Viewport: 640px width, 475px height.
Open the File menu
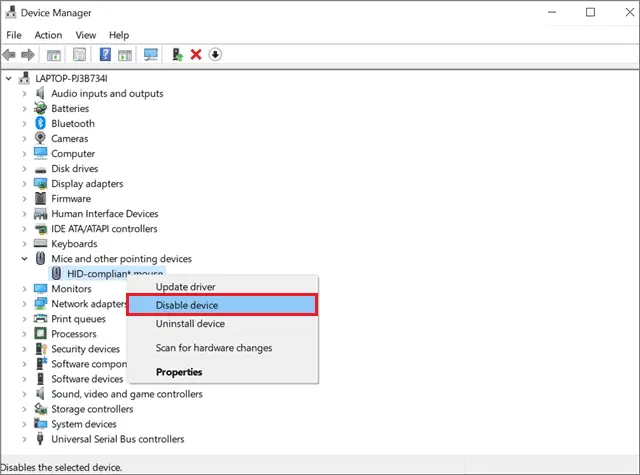point(14,35)
